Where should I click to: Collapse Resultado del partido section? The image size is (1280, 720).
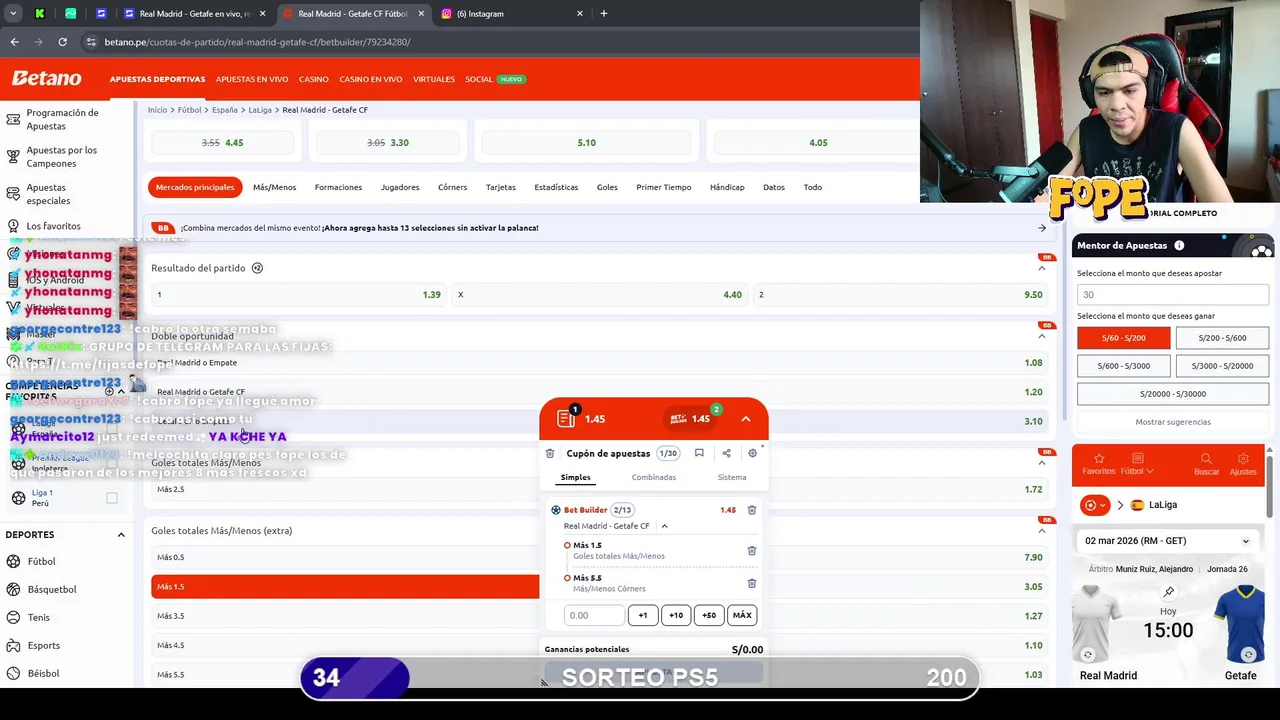coord(1041,268)
